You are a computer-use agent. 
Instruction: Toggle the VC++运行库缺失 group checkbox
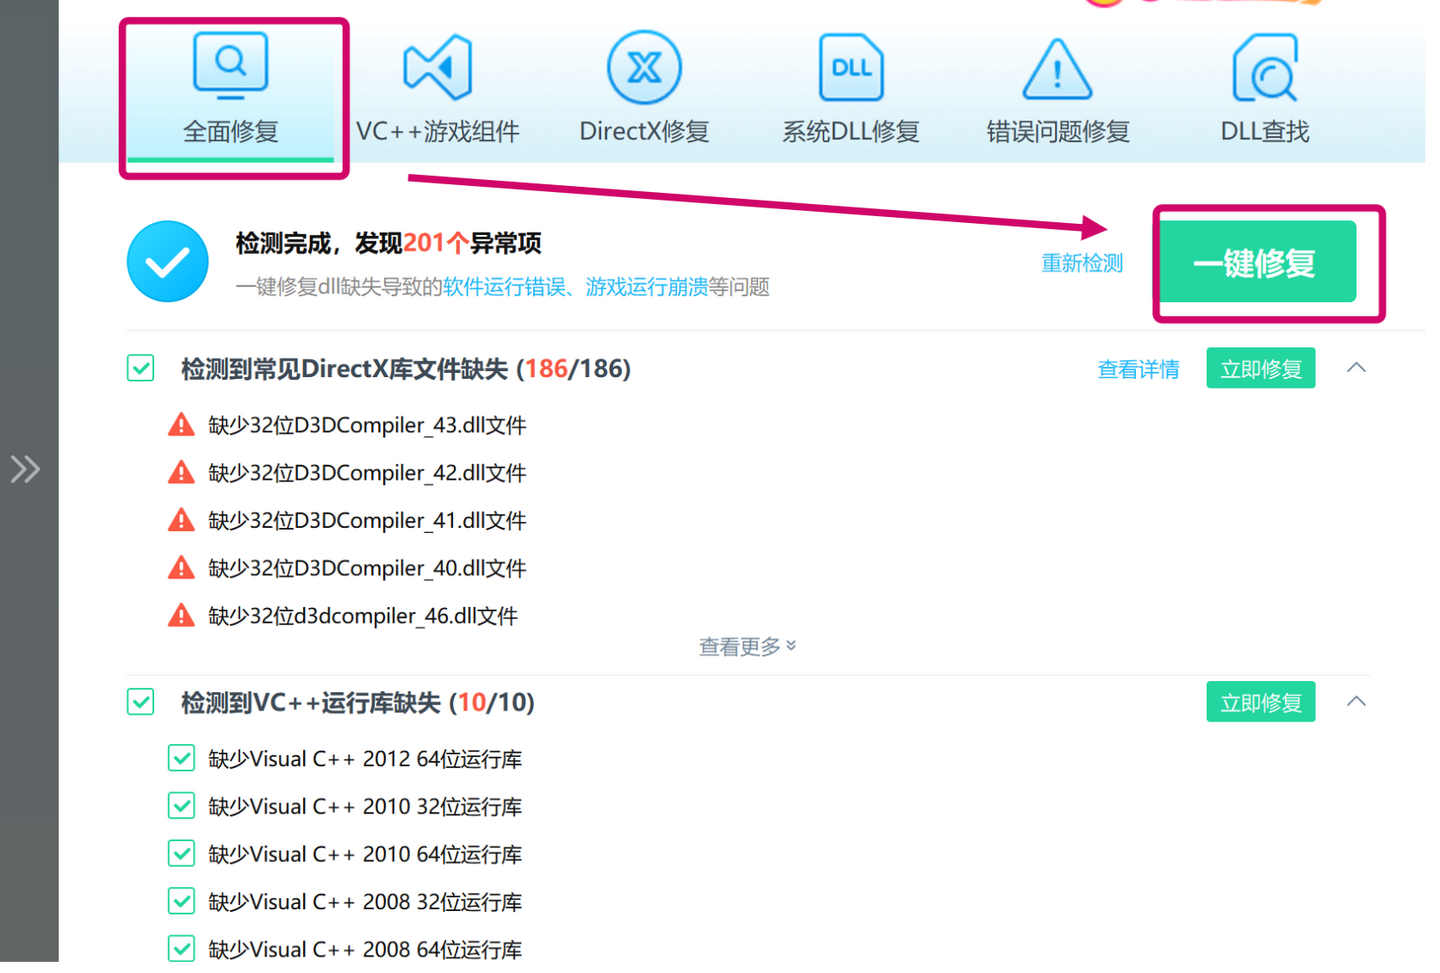point(140,702)
